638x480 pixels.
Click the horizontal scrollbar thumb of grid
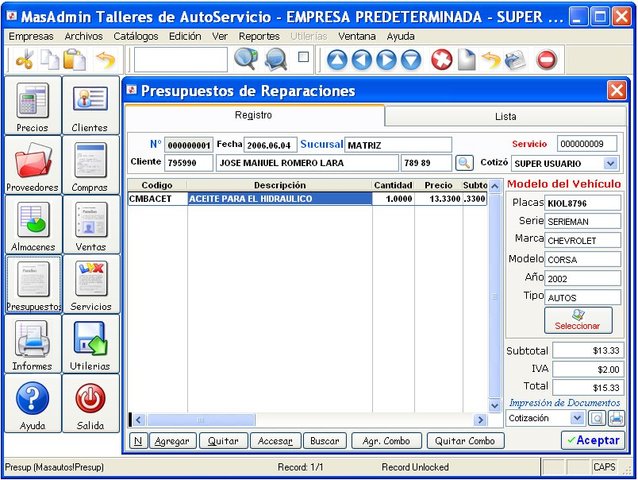click(x=201, y=420)
